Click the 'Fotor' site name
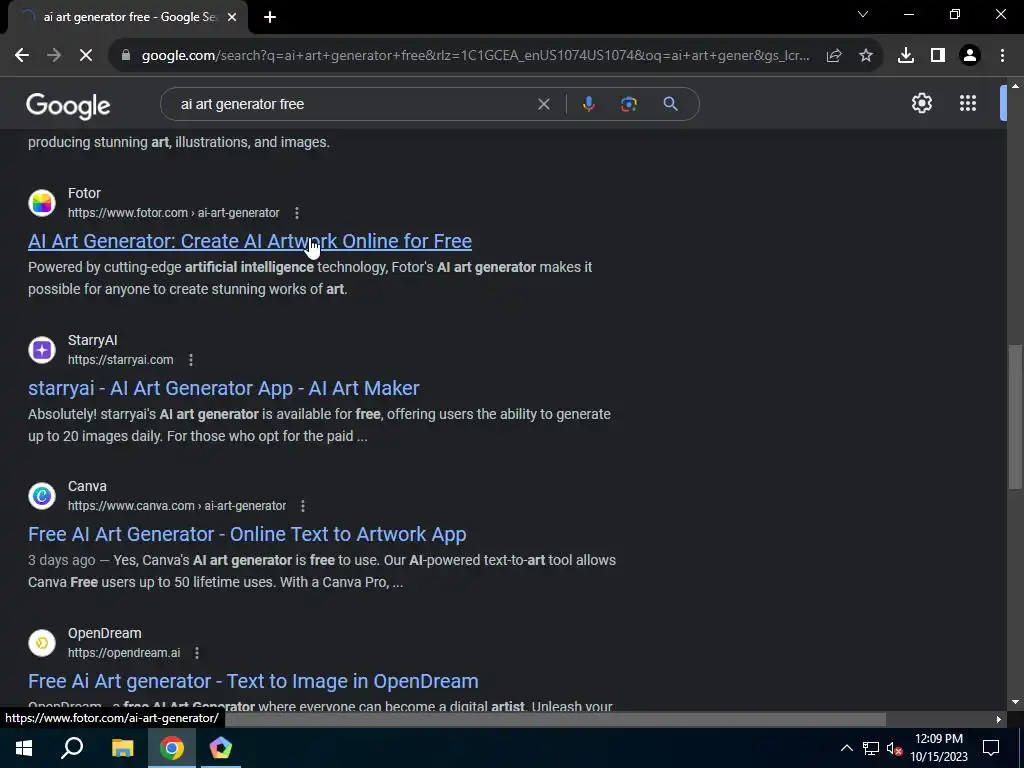 (84, 193)
